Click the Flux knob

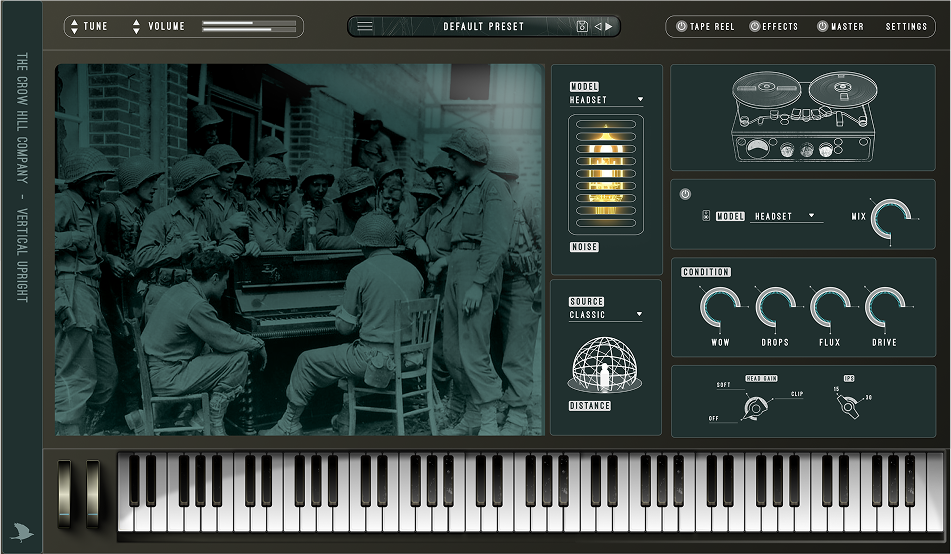click(830, 306)
